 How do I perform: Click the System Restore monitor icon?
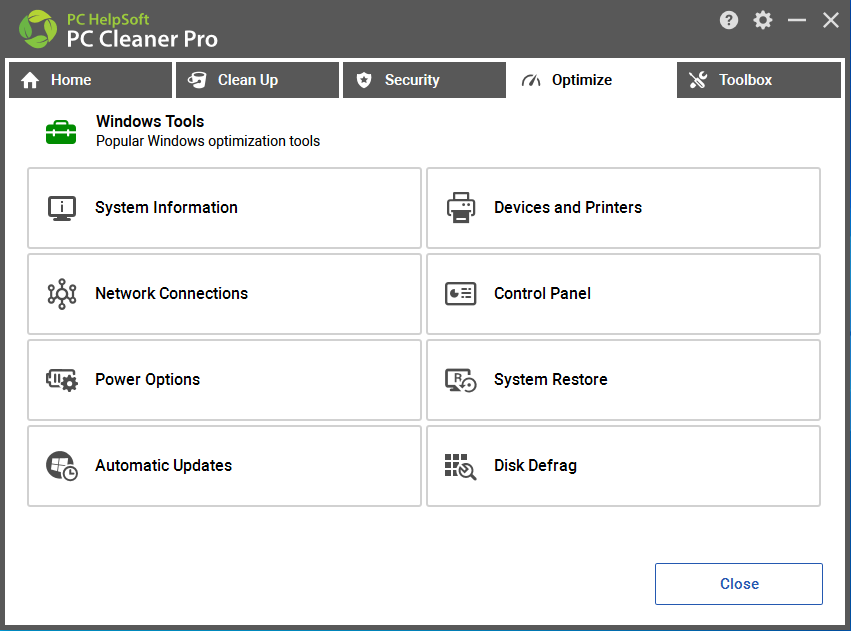pyautogui.click(x=461, y=380)
